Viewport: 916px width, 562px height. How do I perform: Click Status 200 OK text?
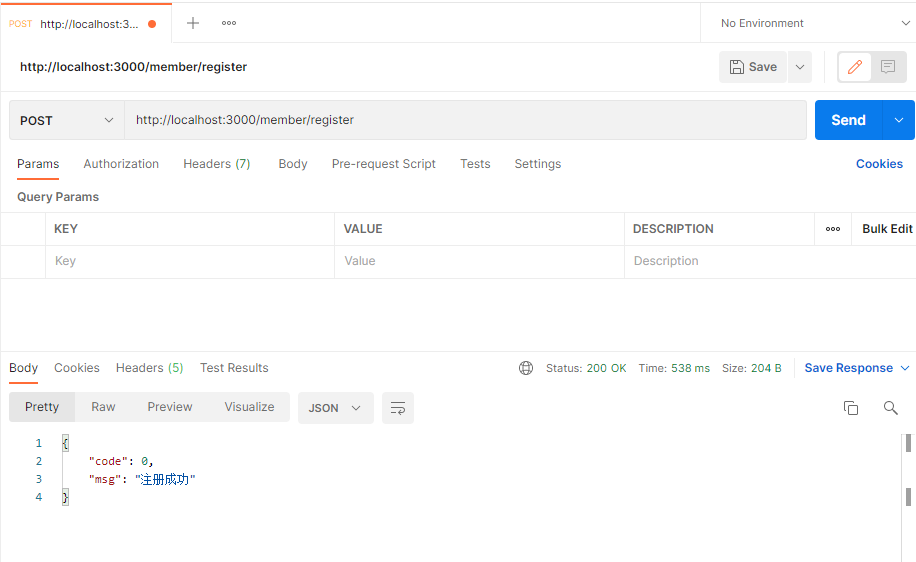coord(586,368)
